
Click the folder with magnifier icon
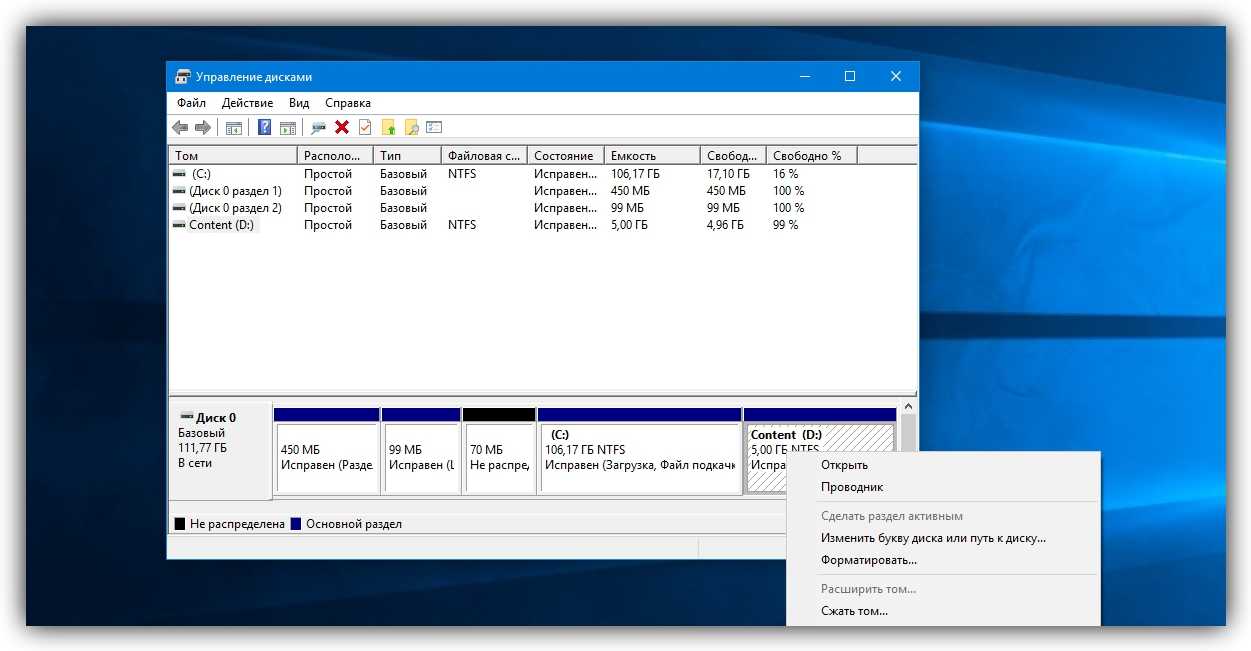411,127
